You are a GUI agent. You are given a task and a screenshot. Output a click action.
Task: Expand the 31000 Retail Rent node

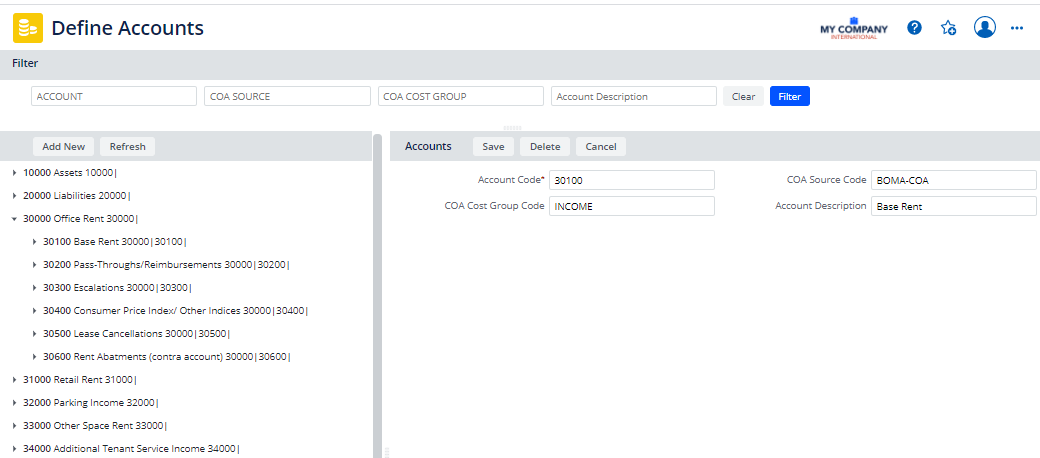coord(15,380)
